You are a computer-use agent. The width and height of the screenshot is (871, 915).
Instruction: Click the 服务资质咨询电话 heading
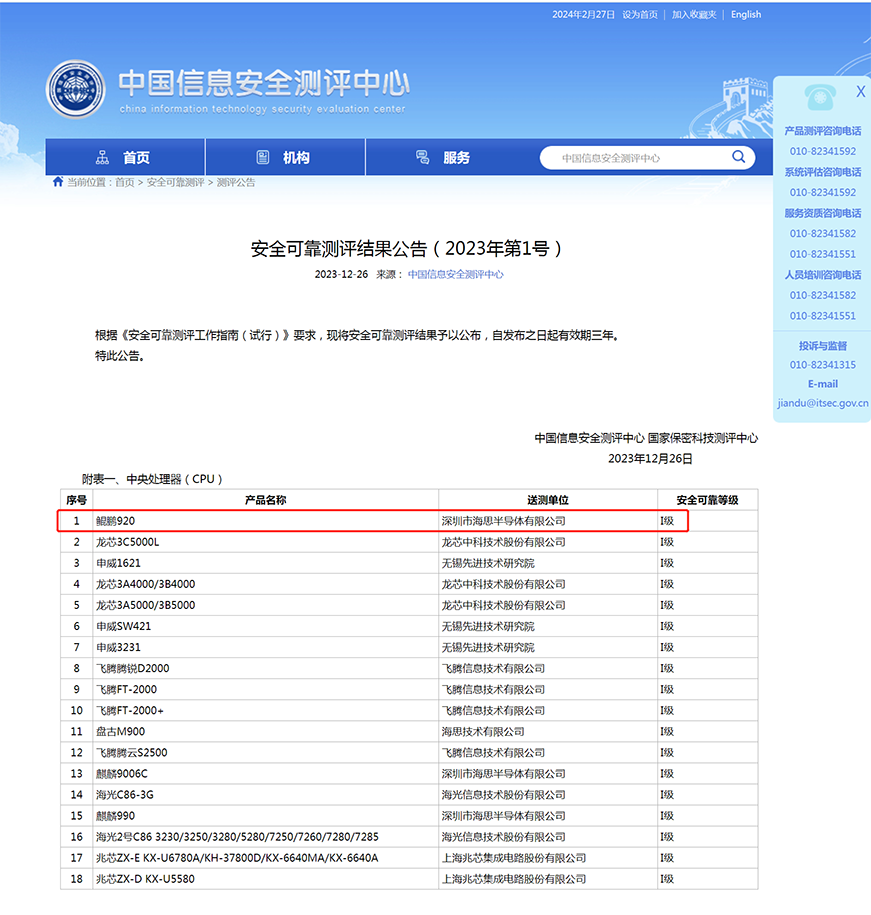coord(823,213)
